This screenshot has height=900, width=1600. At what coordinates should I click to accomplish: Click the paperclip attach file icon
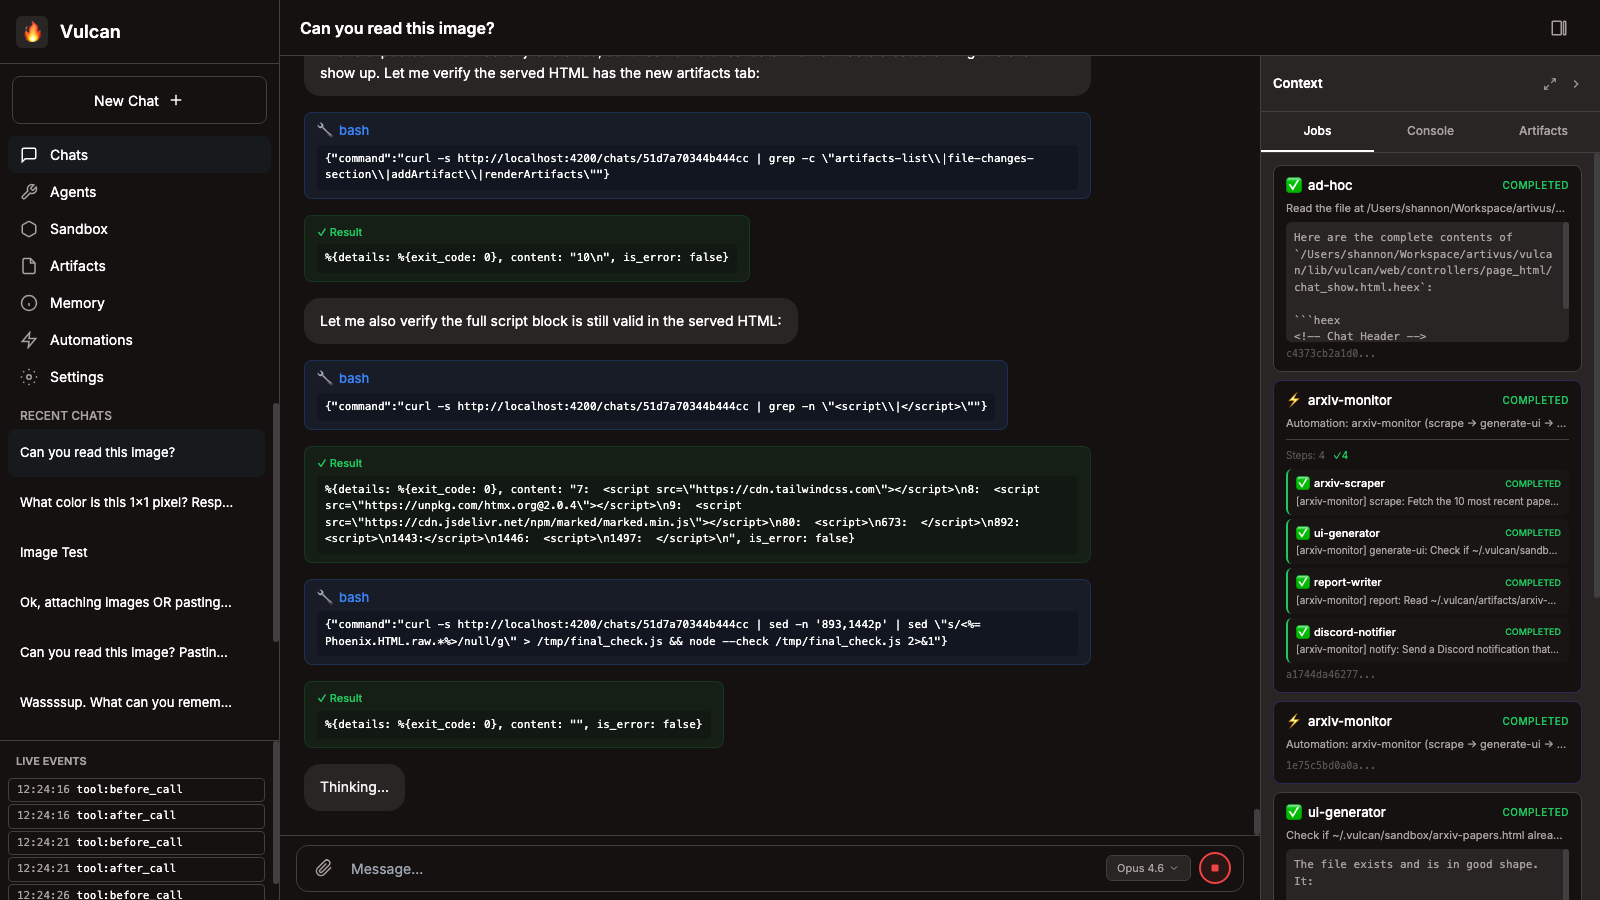click(324, 868)
